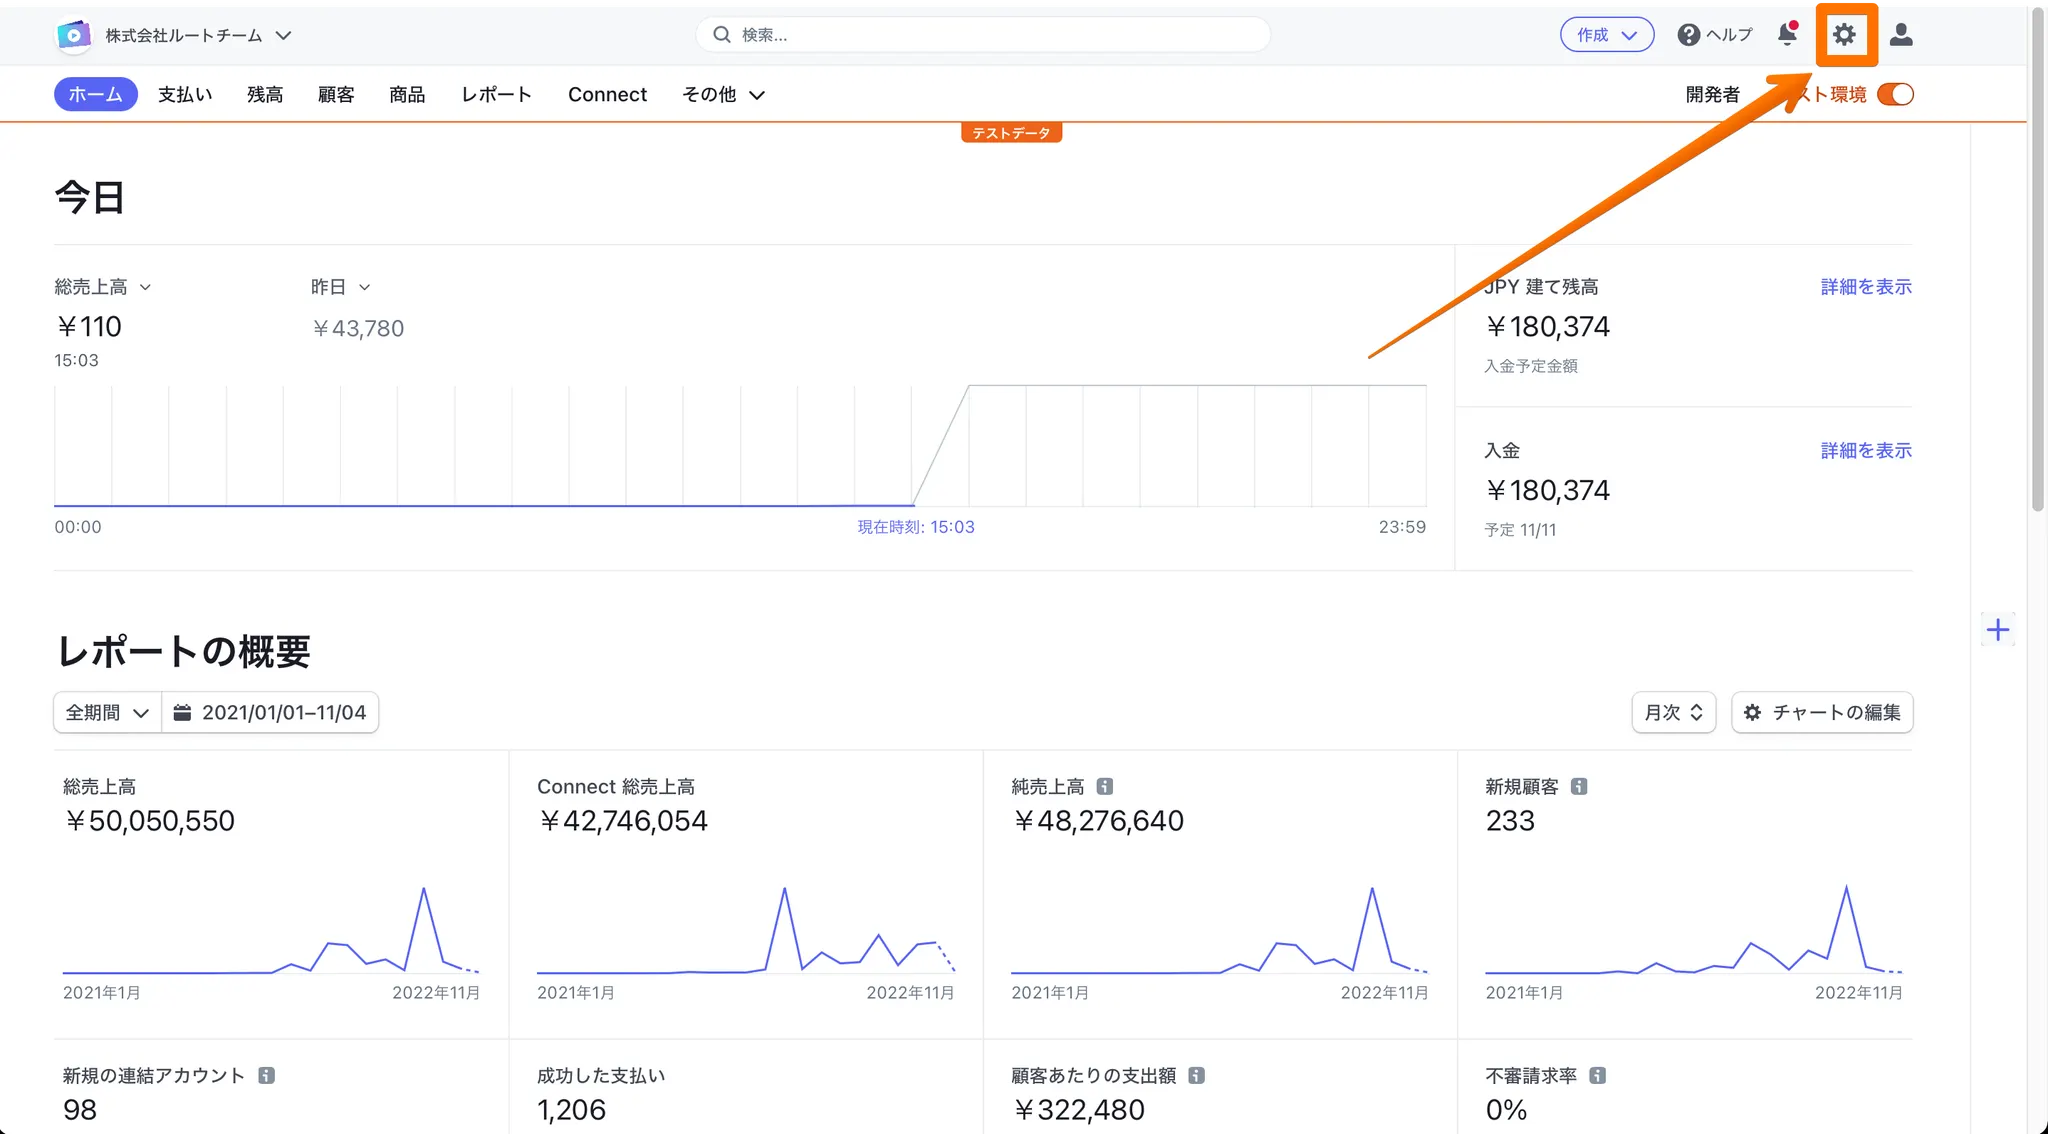Click info icon beside 純売上高
The image size is (2048, 1134).
tap(1105, 786)
